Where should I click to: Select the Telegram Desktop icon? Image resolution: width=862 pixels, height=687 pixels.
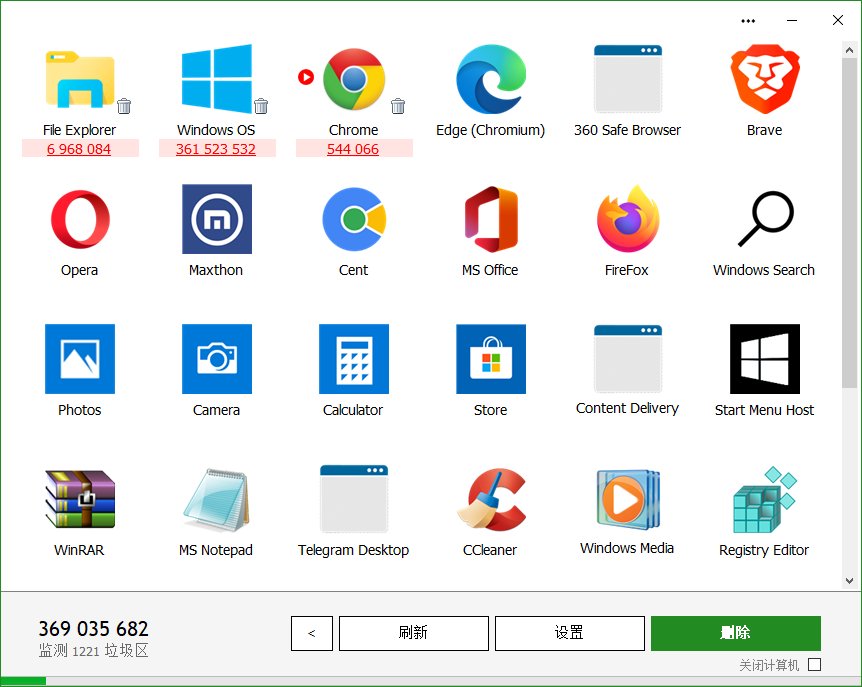pyautogui.click(x=354, y=498)
